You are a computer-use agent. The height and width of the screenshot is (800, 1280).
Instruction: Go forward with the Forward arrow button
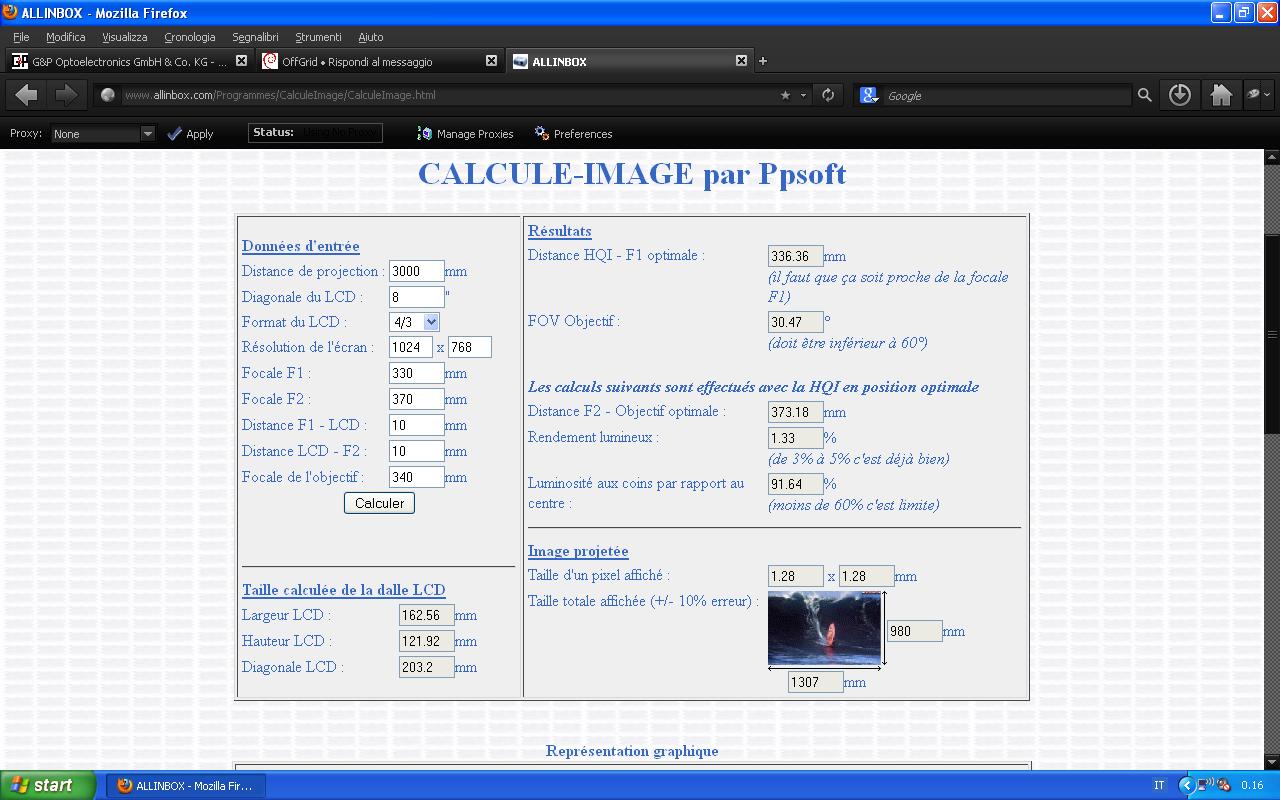click(66, 95)
